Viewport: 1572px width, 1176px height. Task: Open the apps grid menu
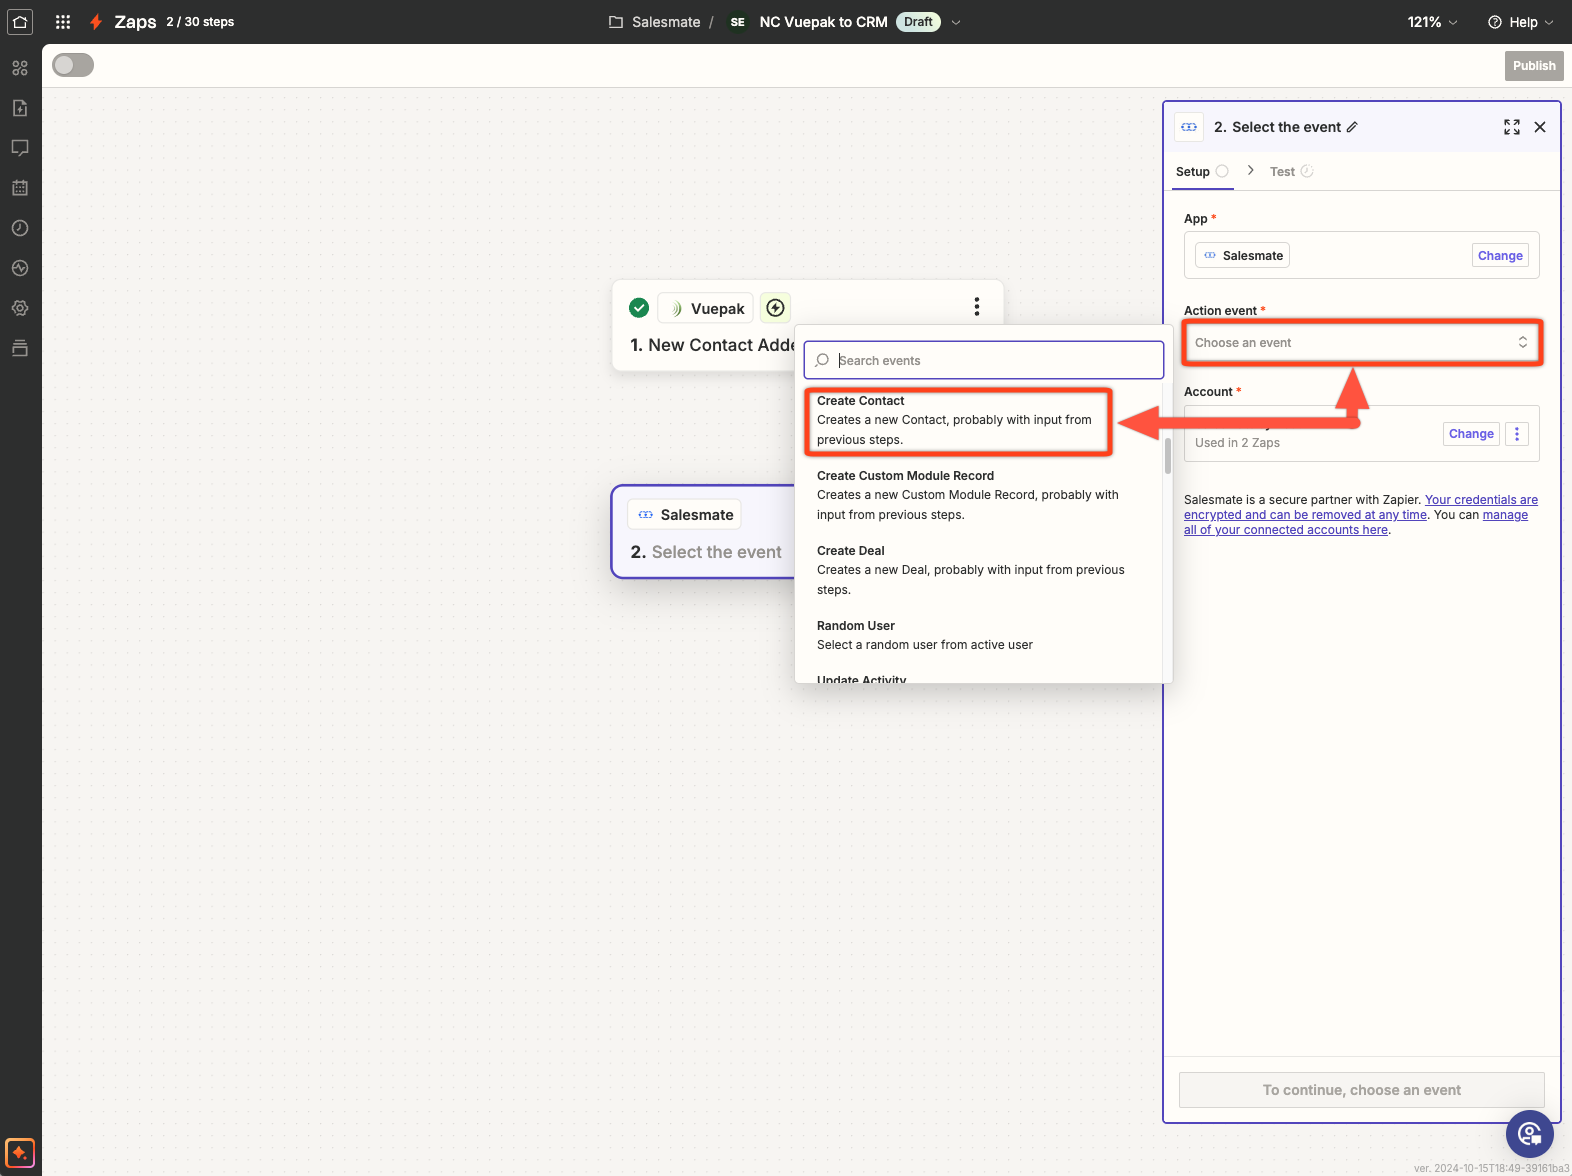(63, 22)
